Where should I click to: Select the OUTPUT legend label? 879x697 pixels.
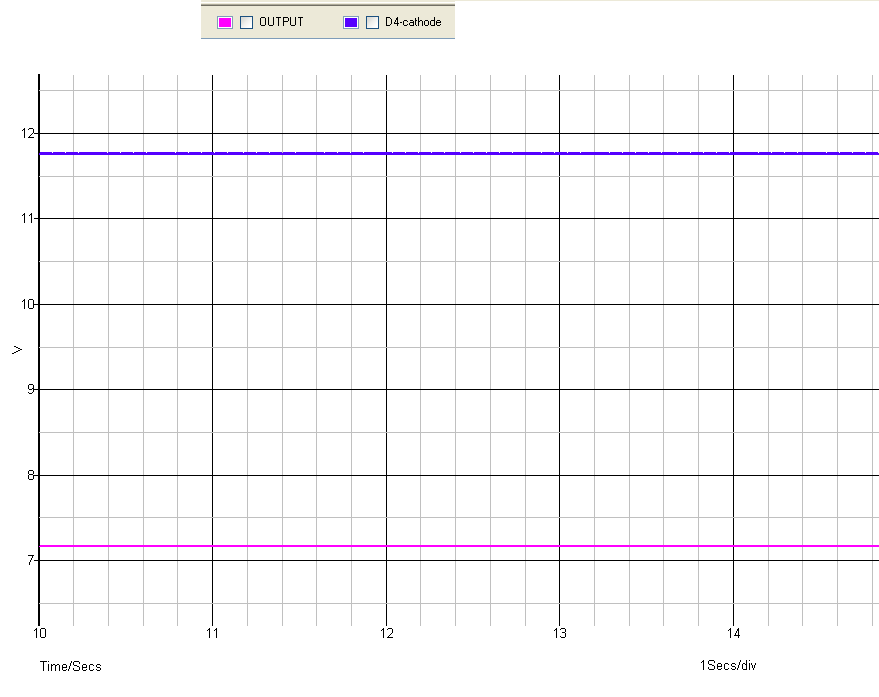pos(281,22)
